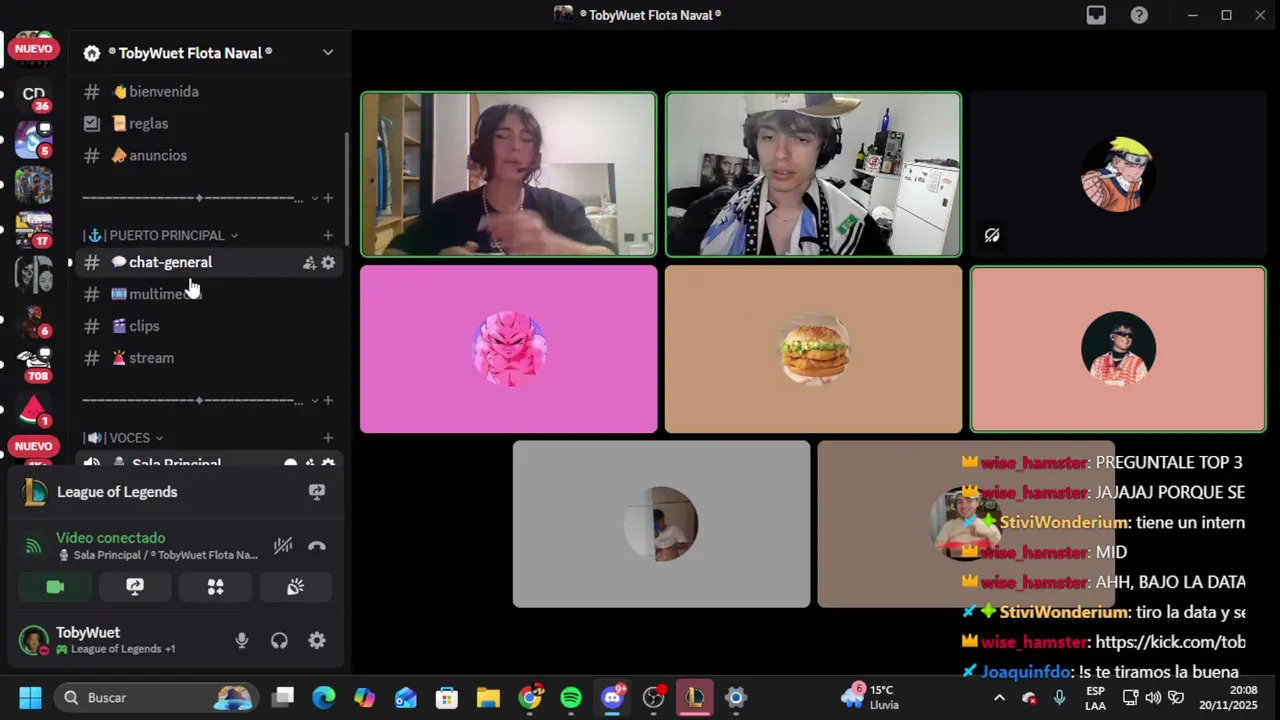Open chat-general channel settings gear
This screenshot has width=1280, height=720.
coord(328,263)
